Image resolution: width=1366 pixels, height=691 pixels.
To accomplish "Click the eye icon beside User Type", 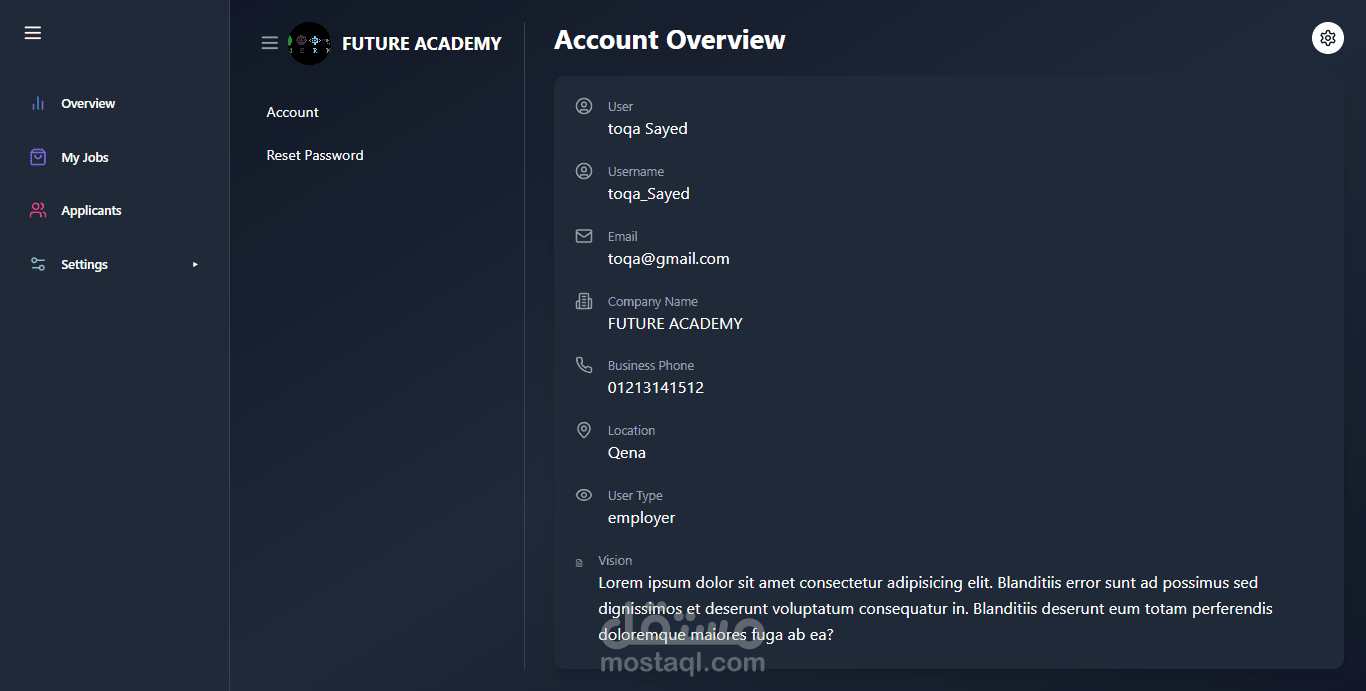I will (x=584, y=495).
